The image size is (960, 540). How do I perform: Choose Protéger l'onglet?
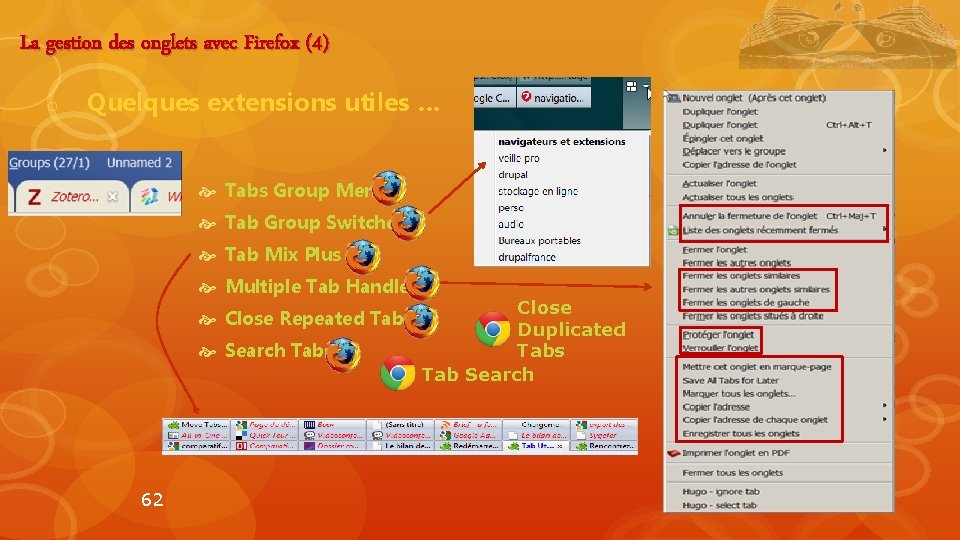point(718,335)
